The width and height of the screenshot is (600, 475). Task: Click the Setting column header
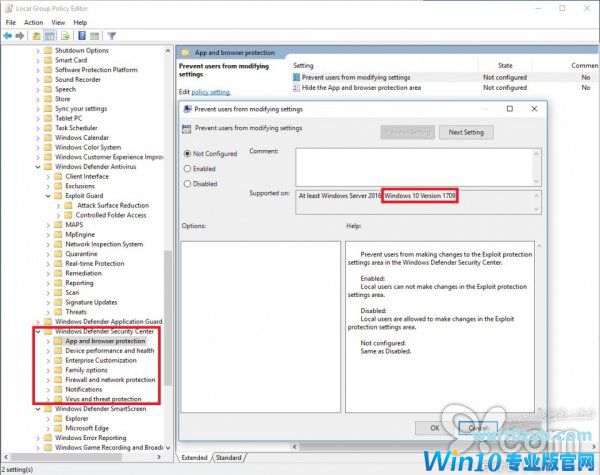point(303,65)
